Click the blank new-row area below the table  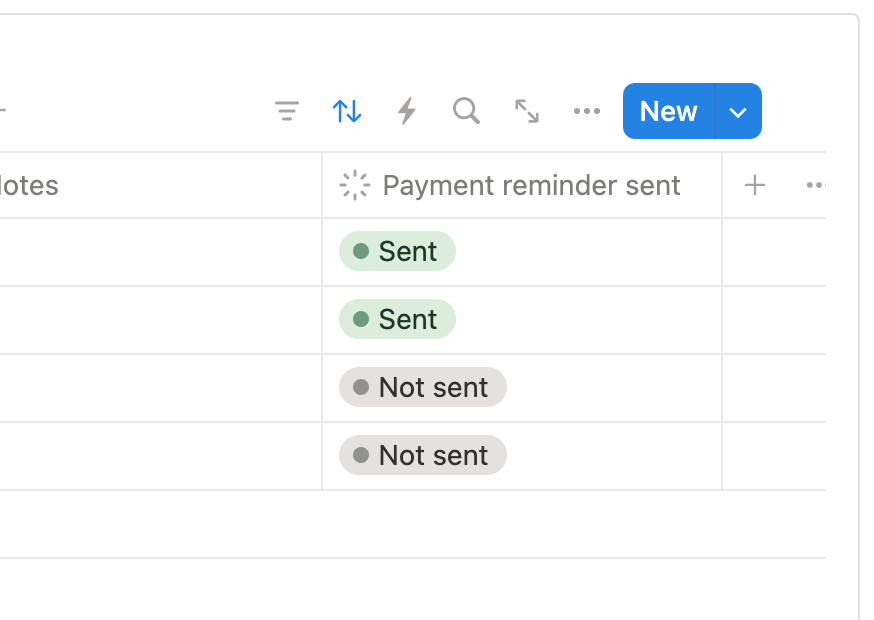click(x=412, y=524)
